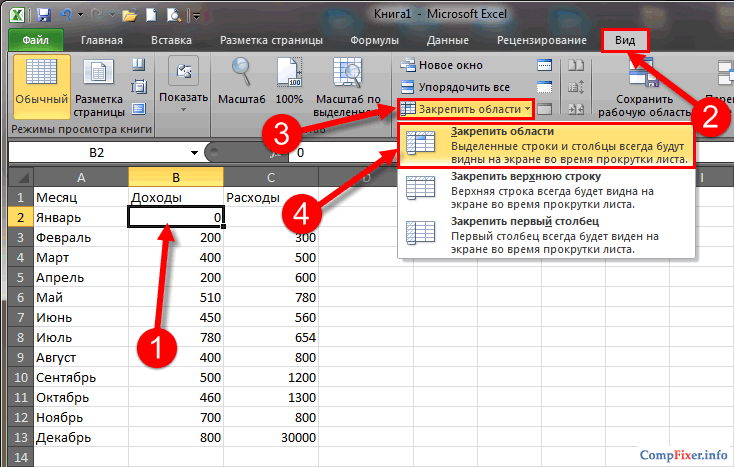Click the formula bar showing 0

coord(510,153)
